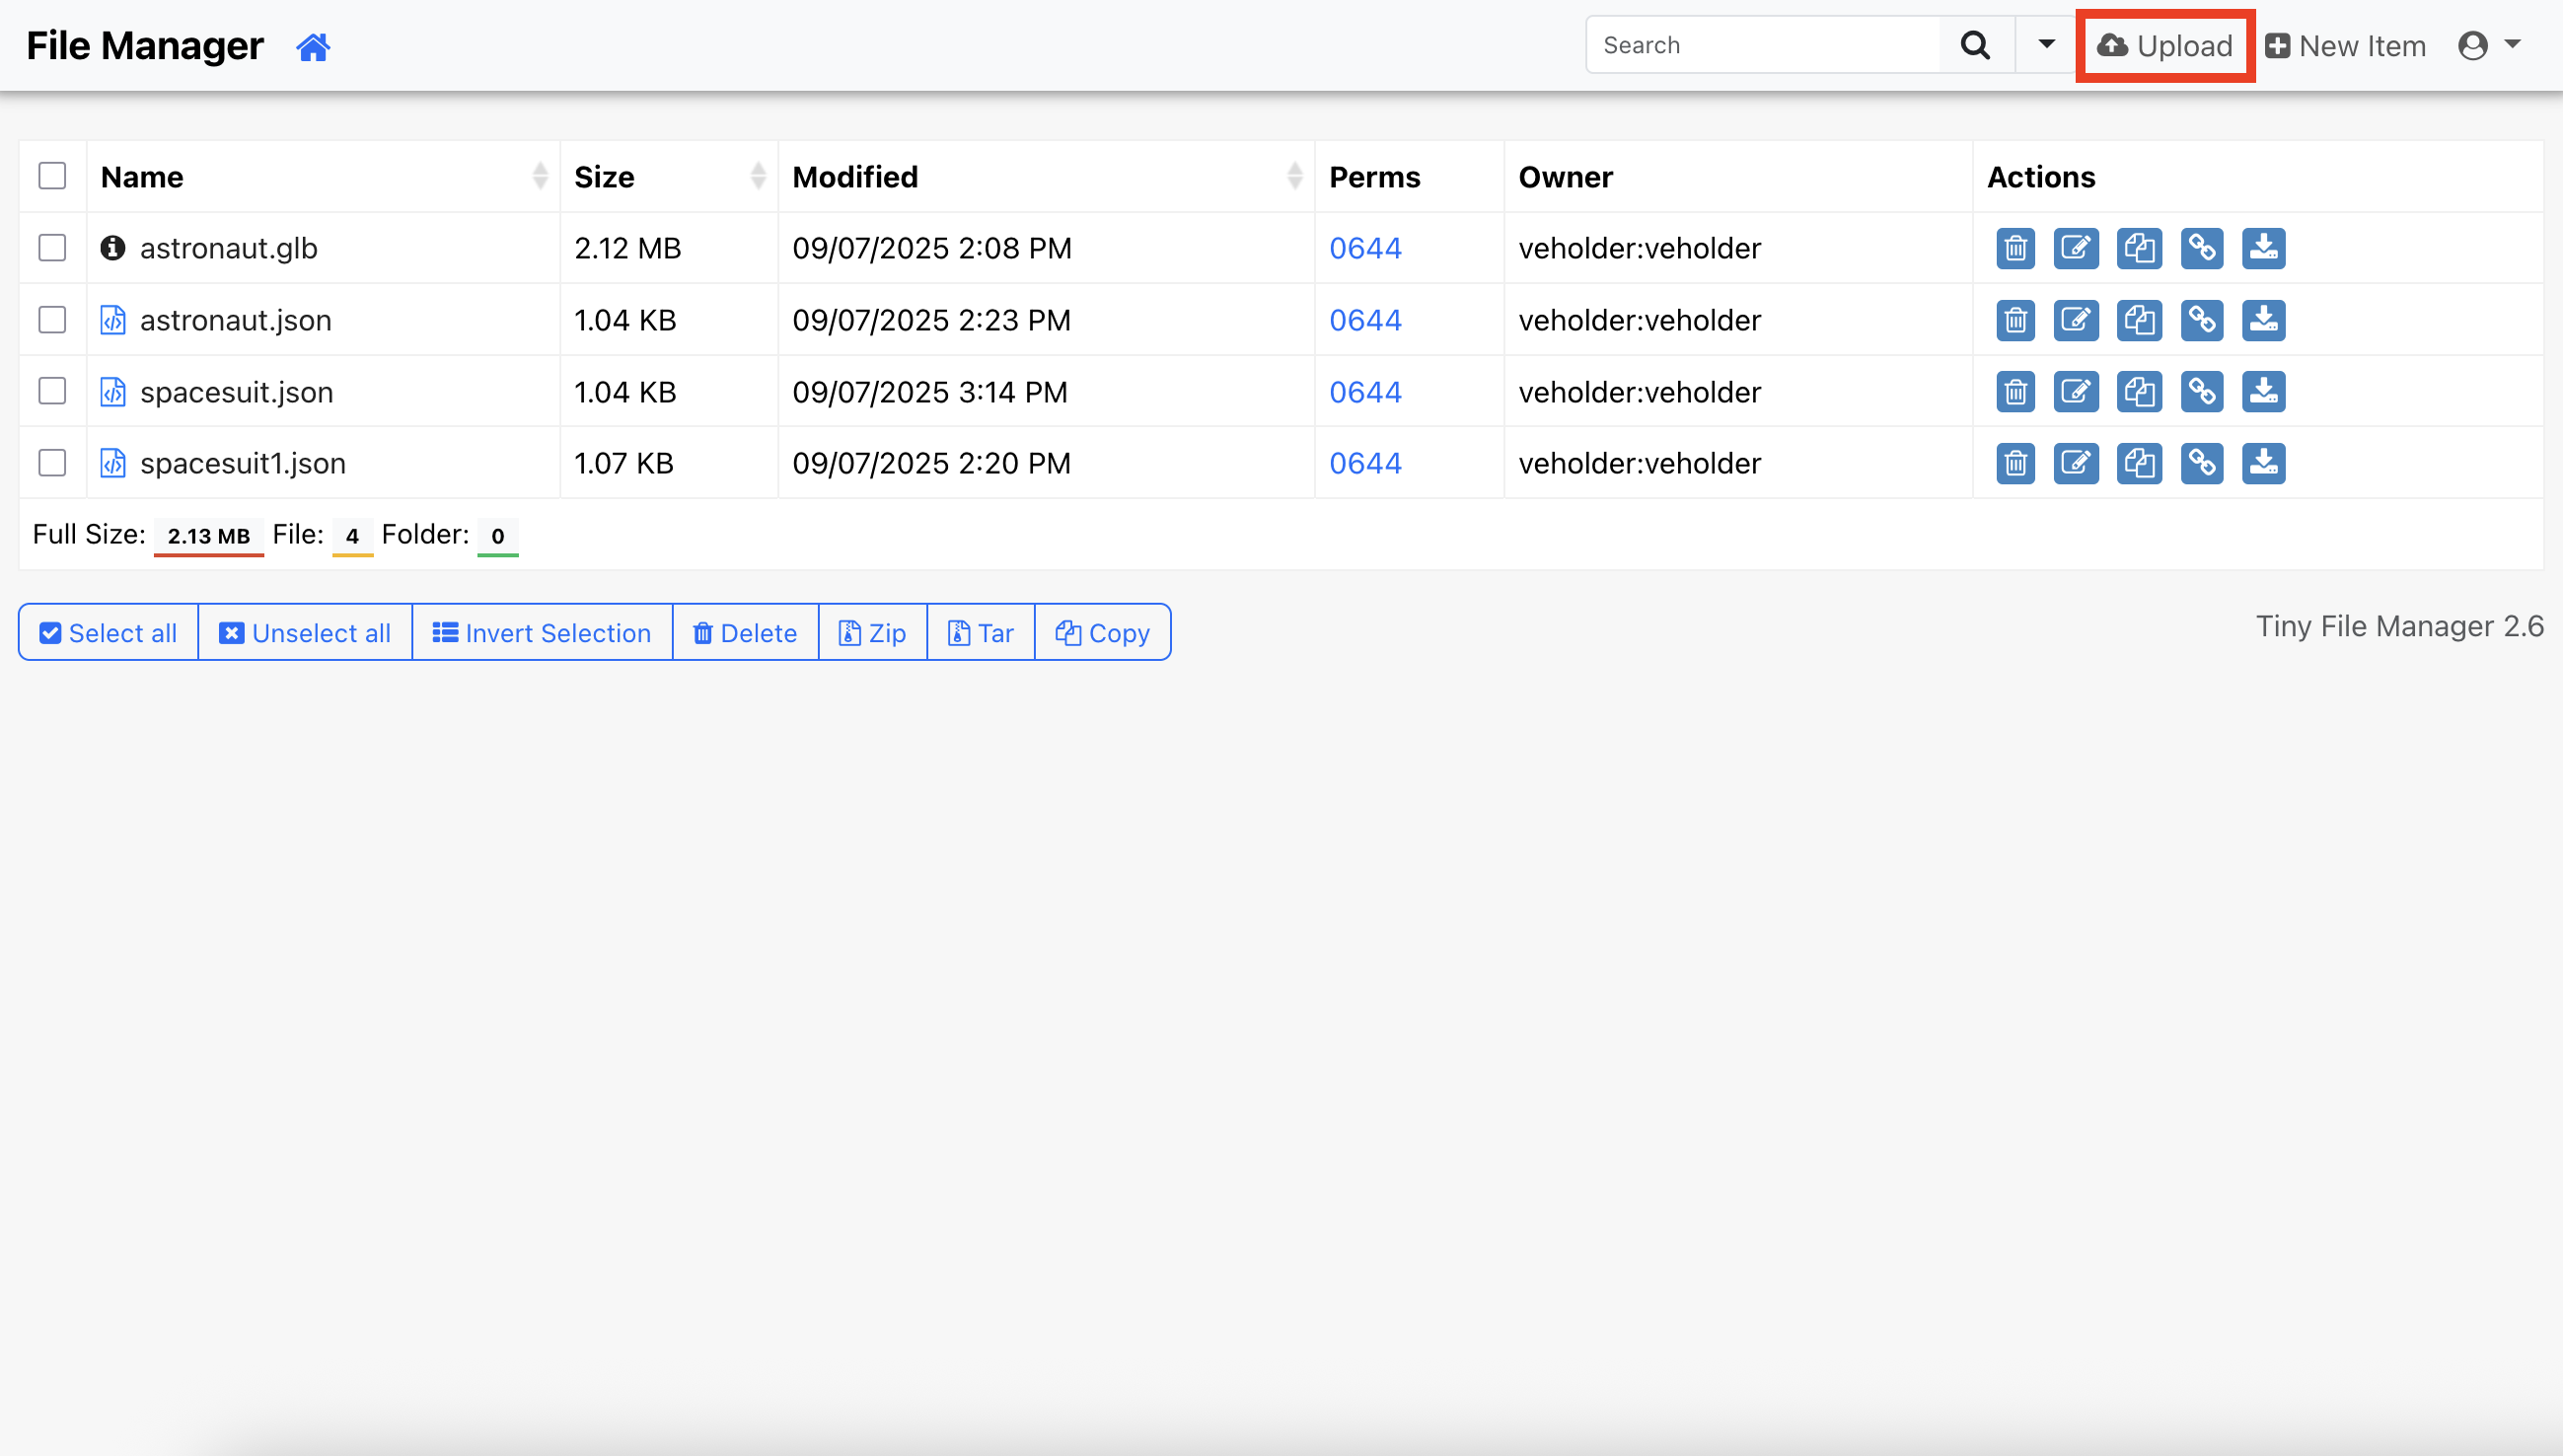This screenshot has width=2563, height=1456.
Task: Open New Item in the top navigation
Action: point(2346,46)
